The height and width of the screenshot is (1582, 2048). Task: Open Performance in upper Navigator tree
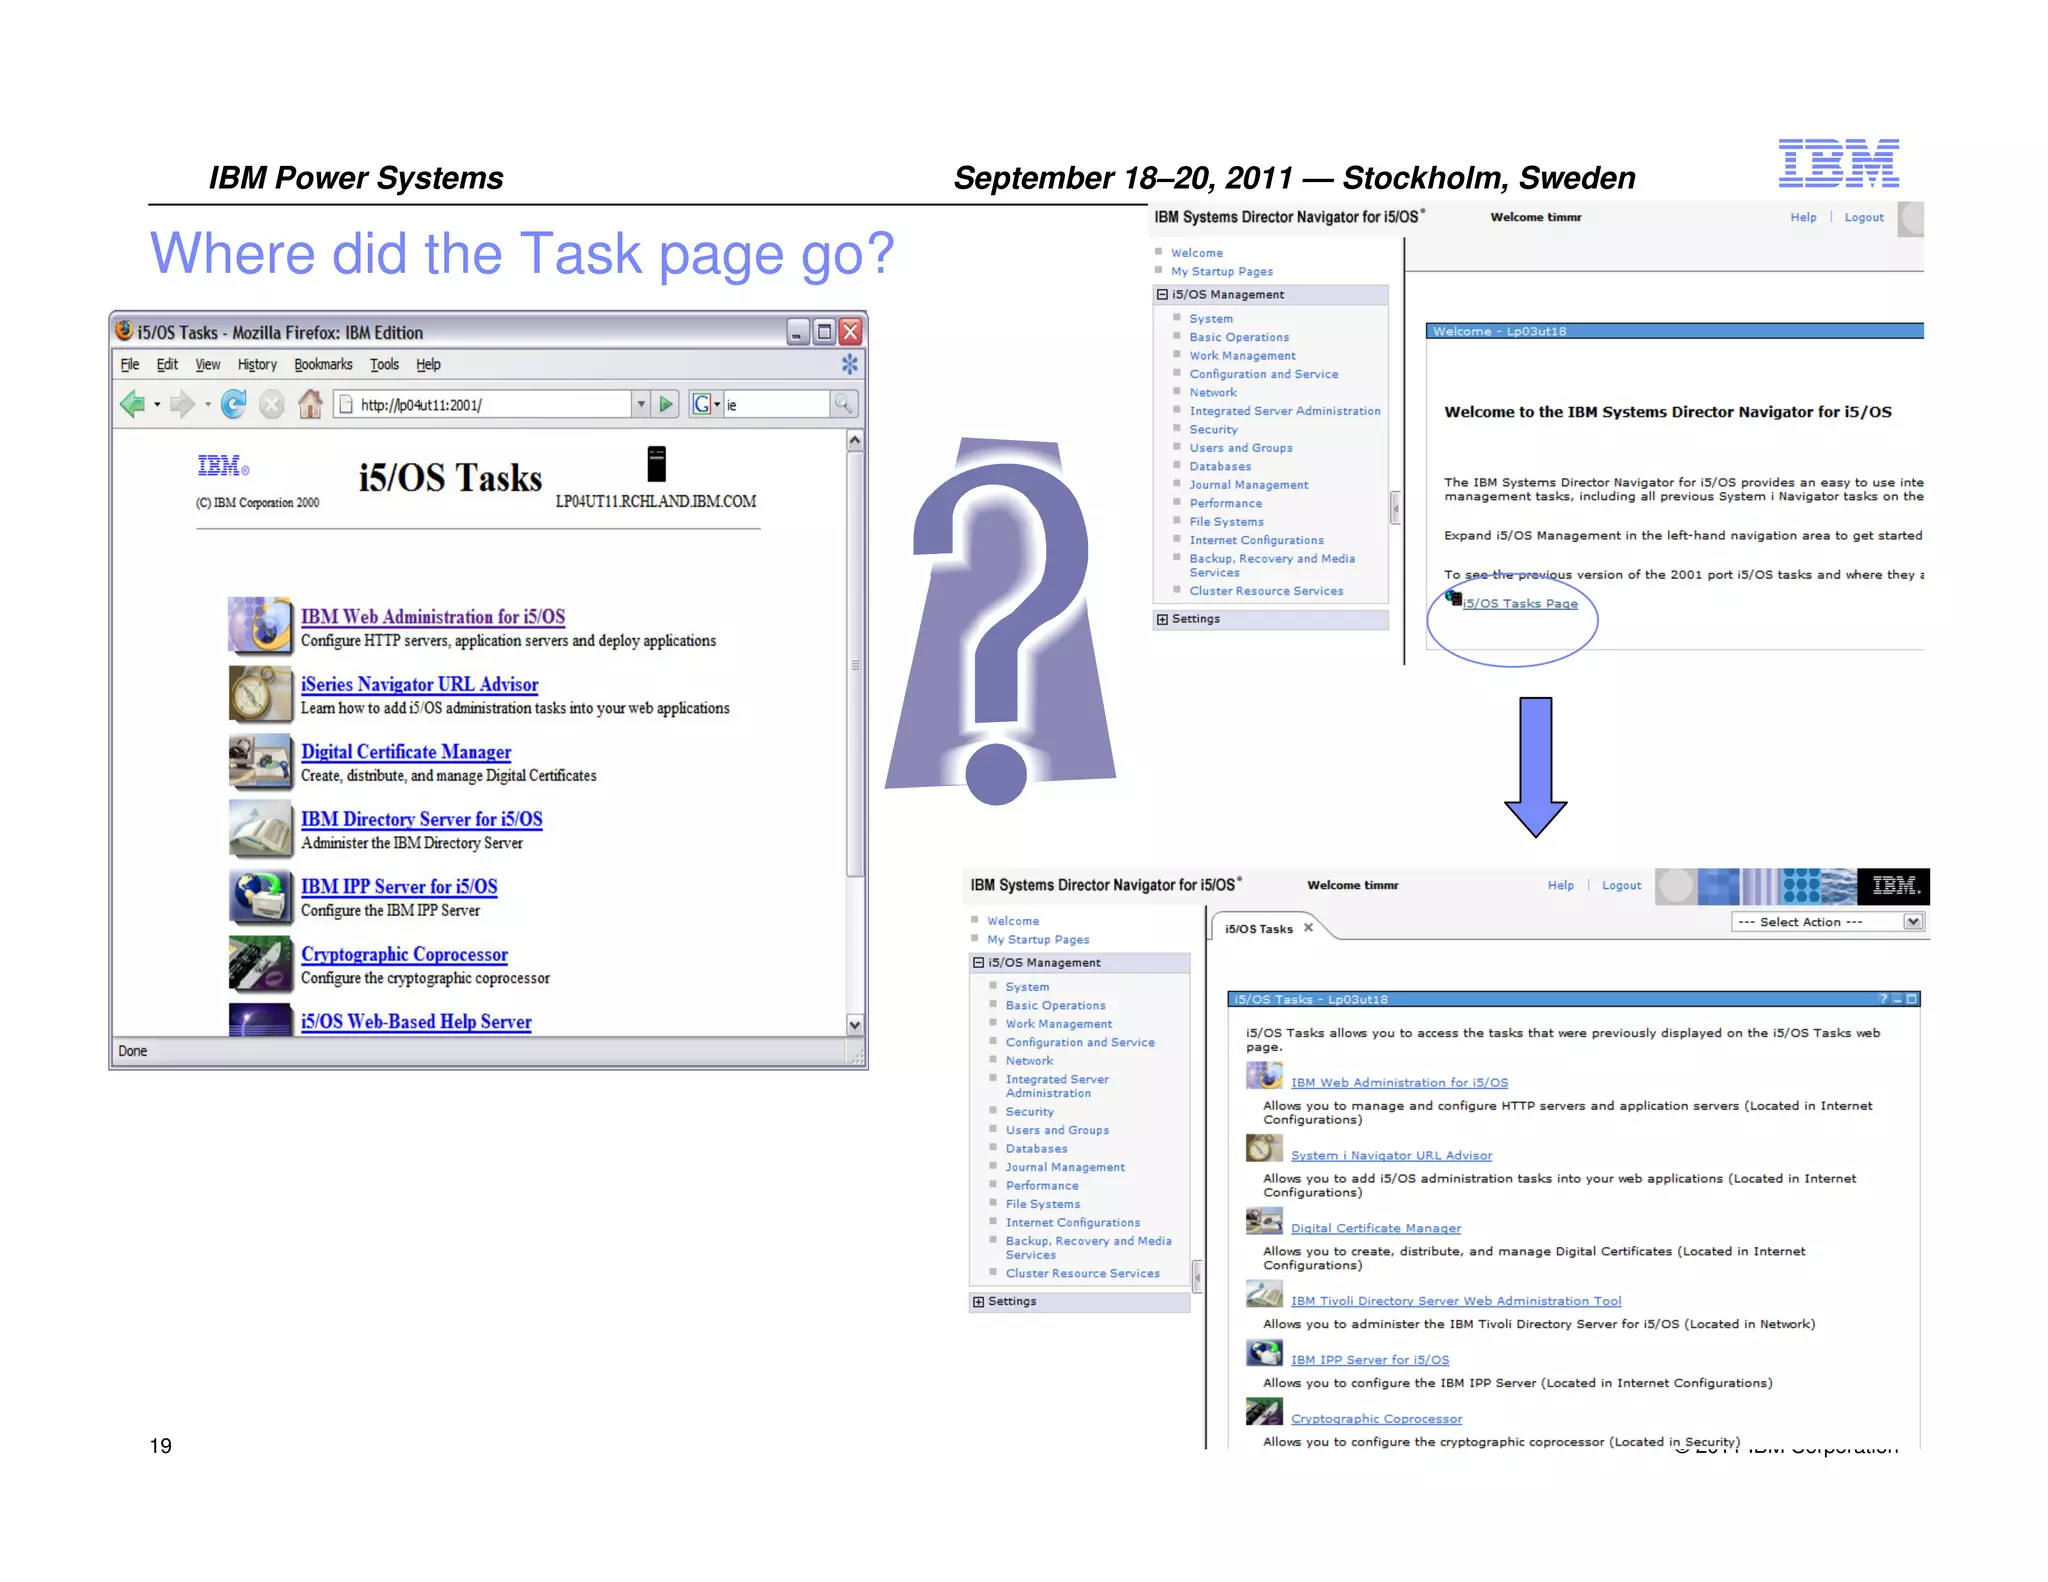point(1225,503)
